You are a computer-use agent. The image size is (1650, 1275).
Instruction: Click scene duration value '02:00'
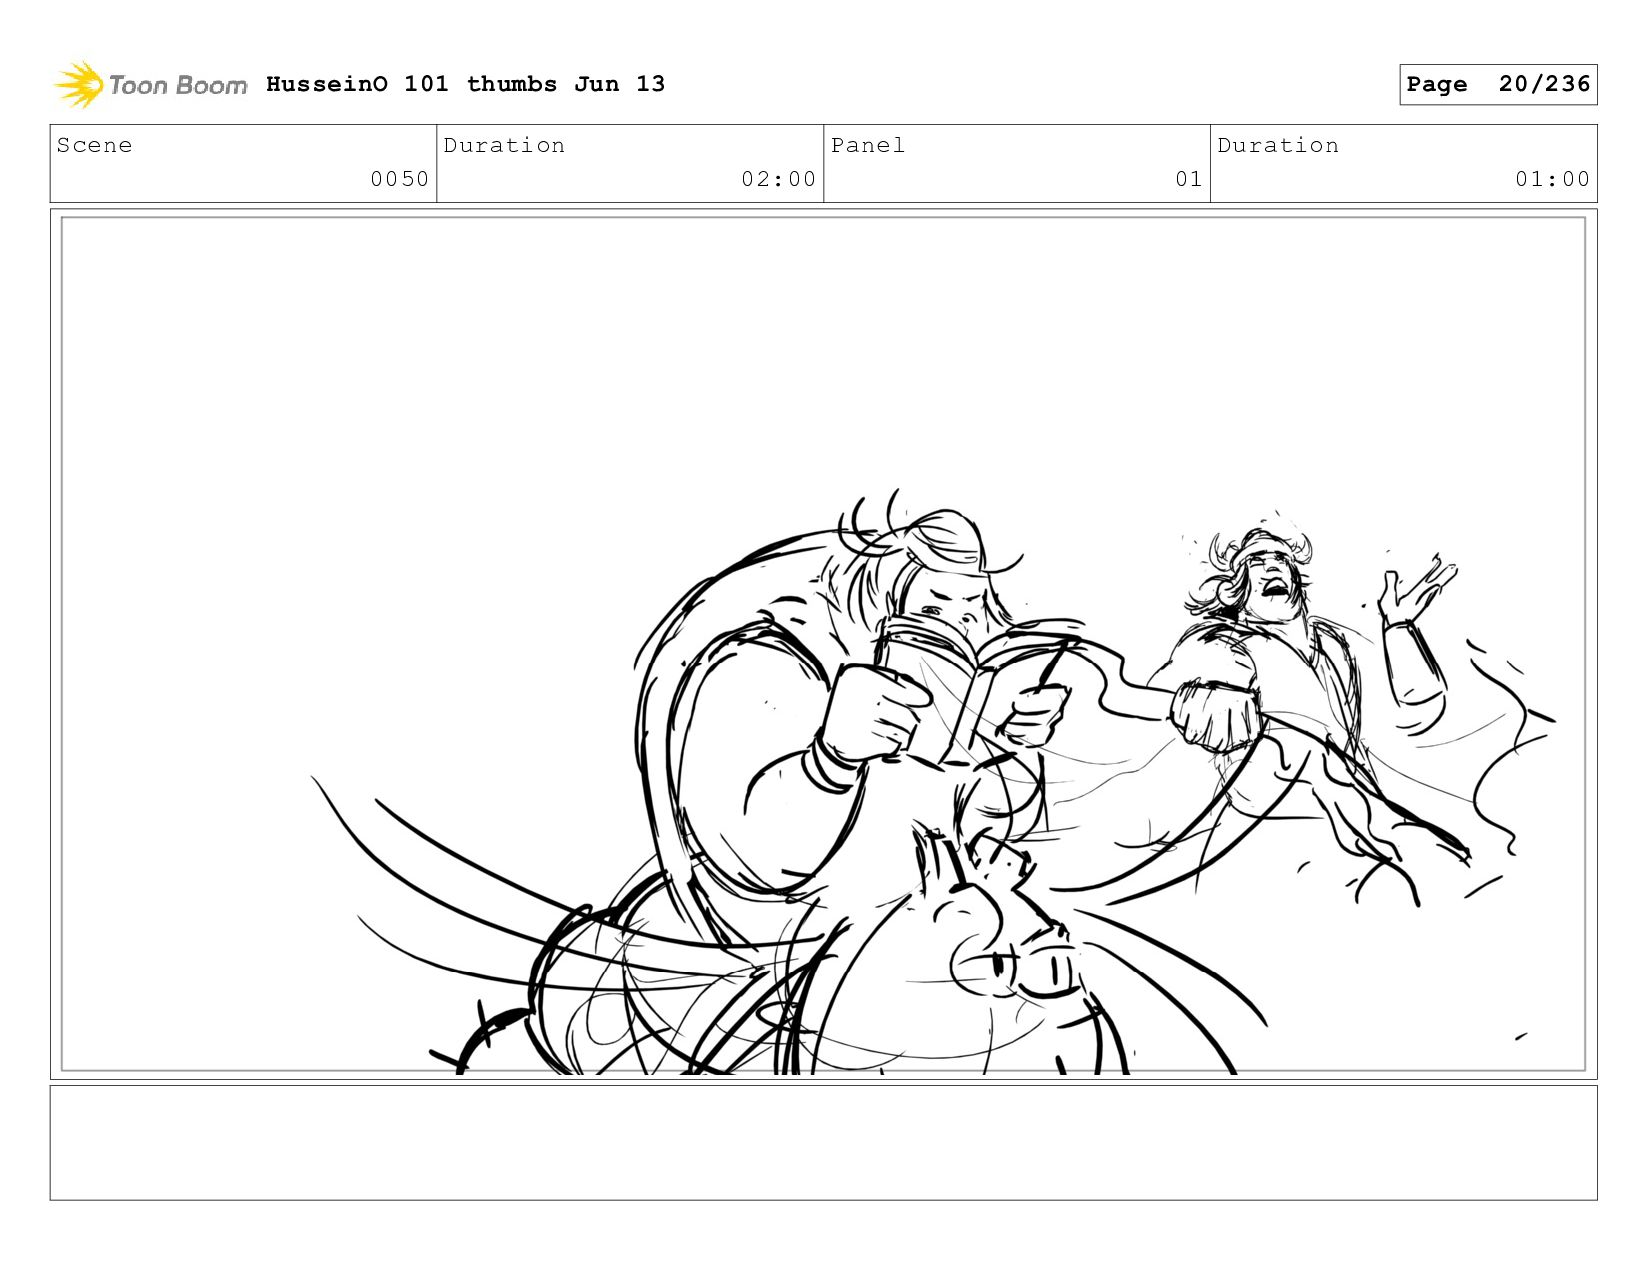(x=778, y=179)
